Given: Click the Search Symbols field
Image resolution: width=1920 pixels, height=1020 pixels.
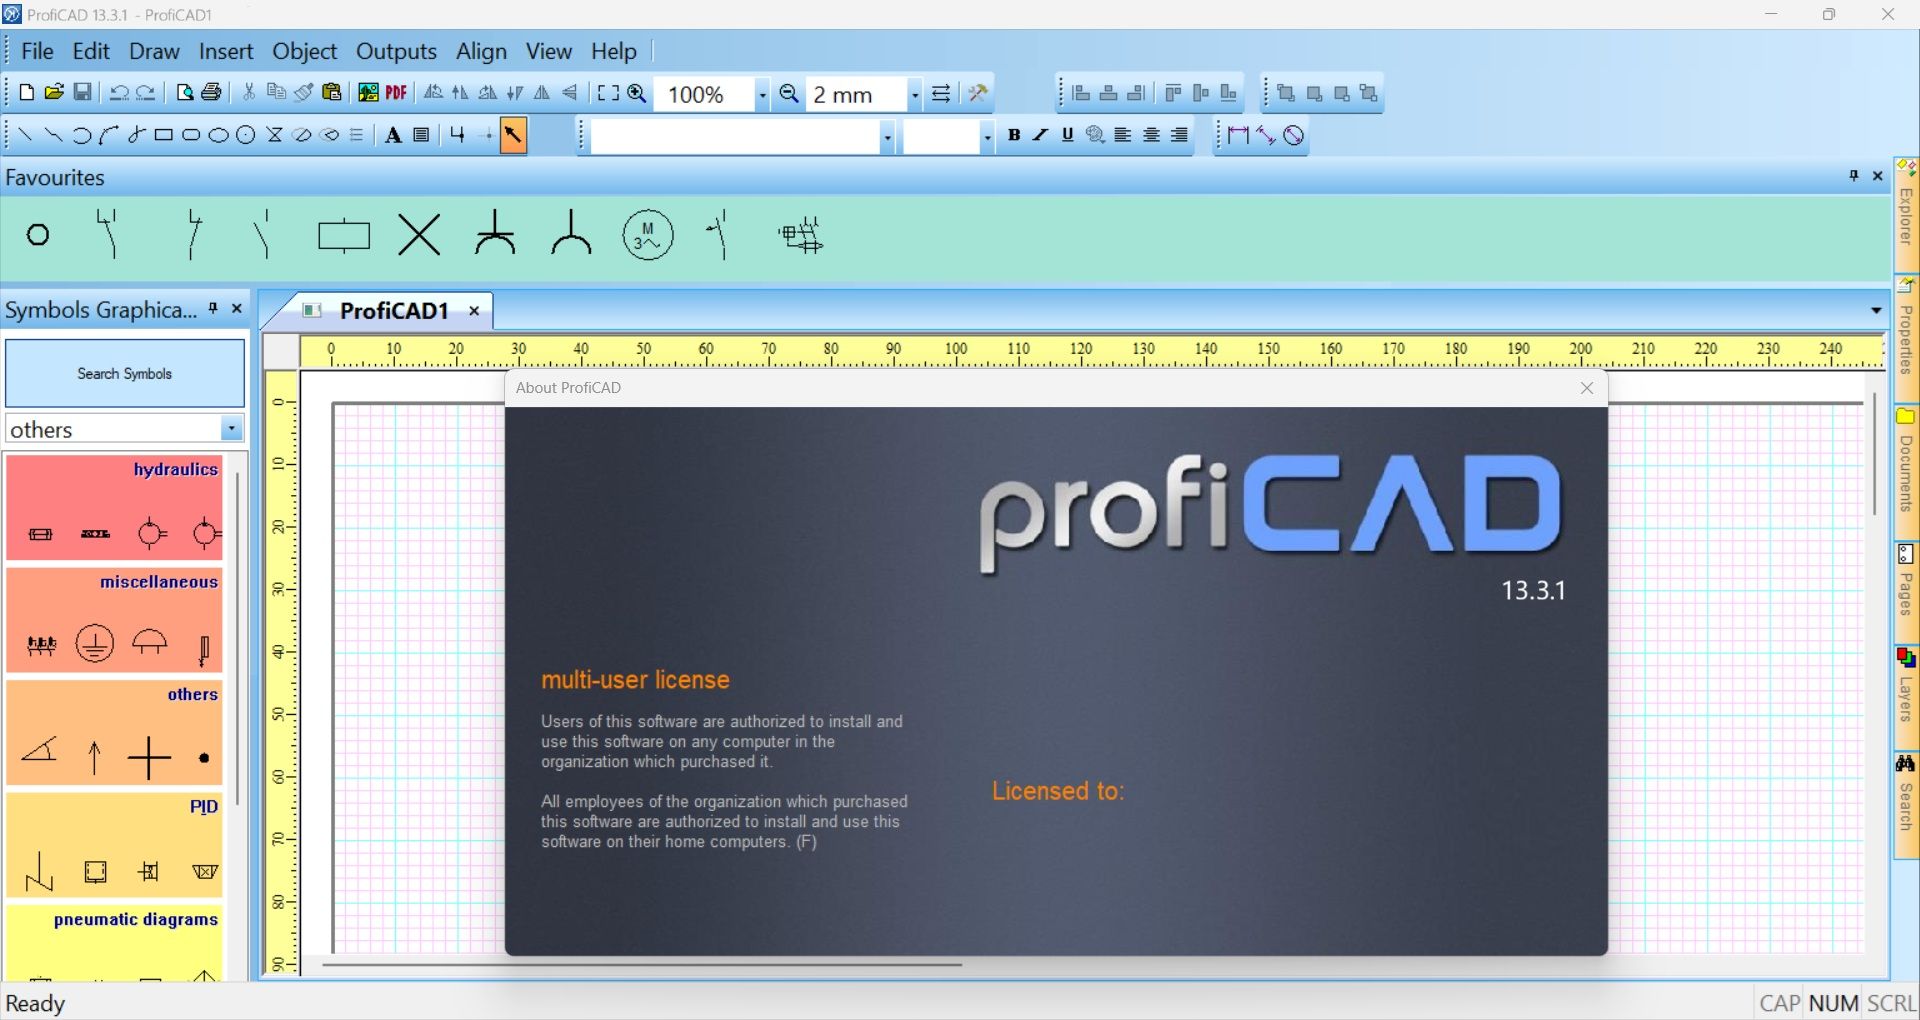Looking at the screenshot, I should (x=124, y=373).
